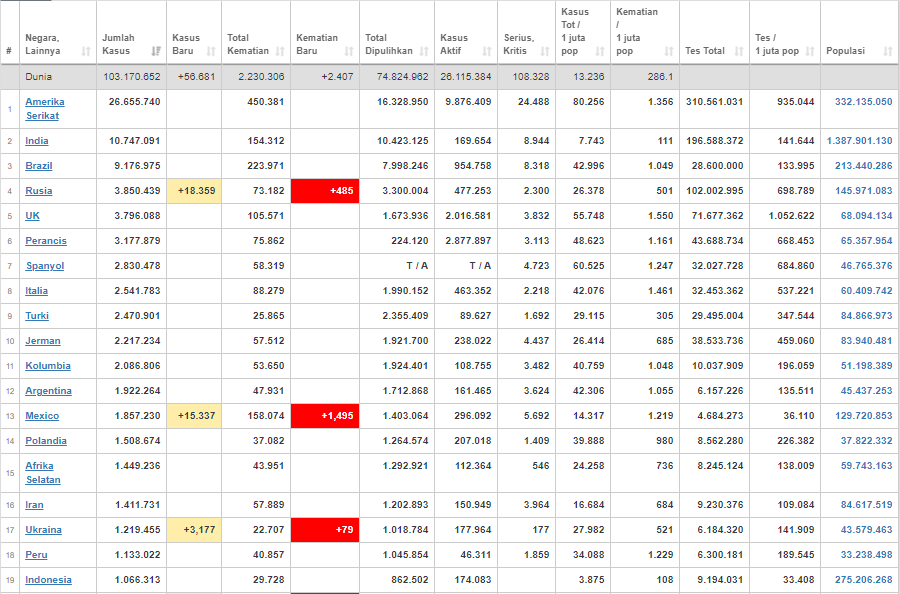Open the Ukraina country link
The width and height of the screenshot is (900, 594).
44,530
